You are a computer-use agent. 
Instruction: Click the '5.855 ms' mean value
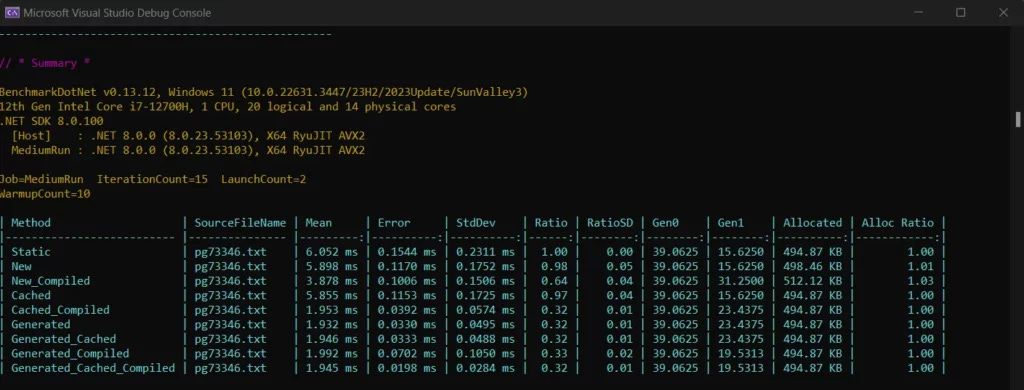(x=331, y=295)
